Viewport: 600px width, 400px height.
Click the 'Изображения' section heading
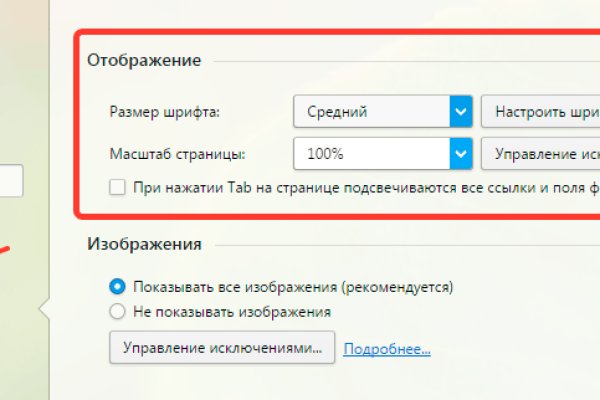[144, 243]
